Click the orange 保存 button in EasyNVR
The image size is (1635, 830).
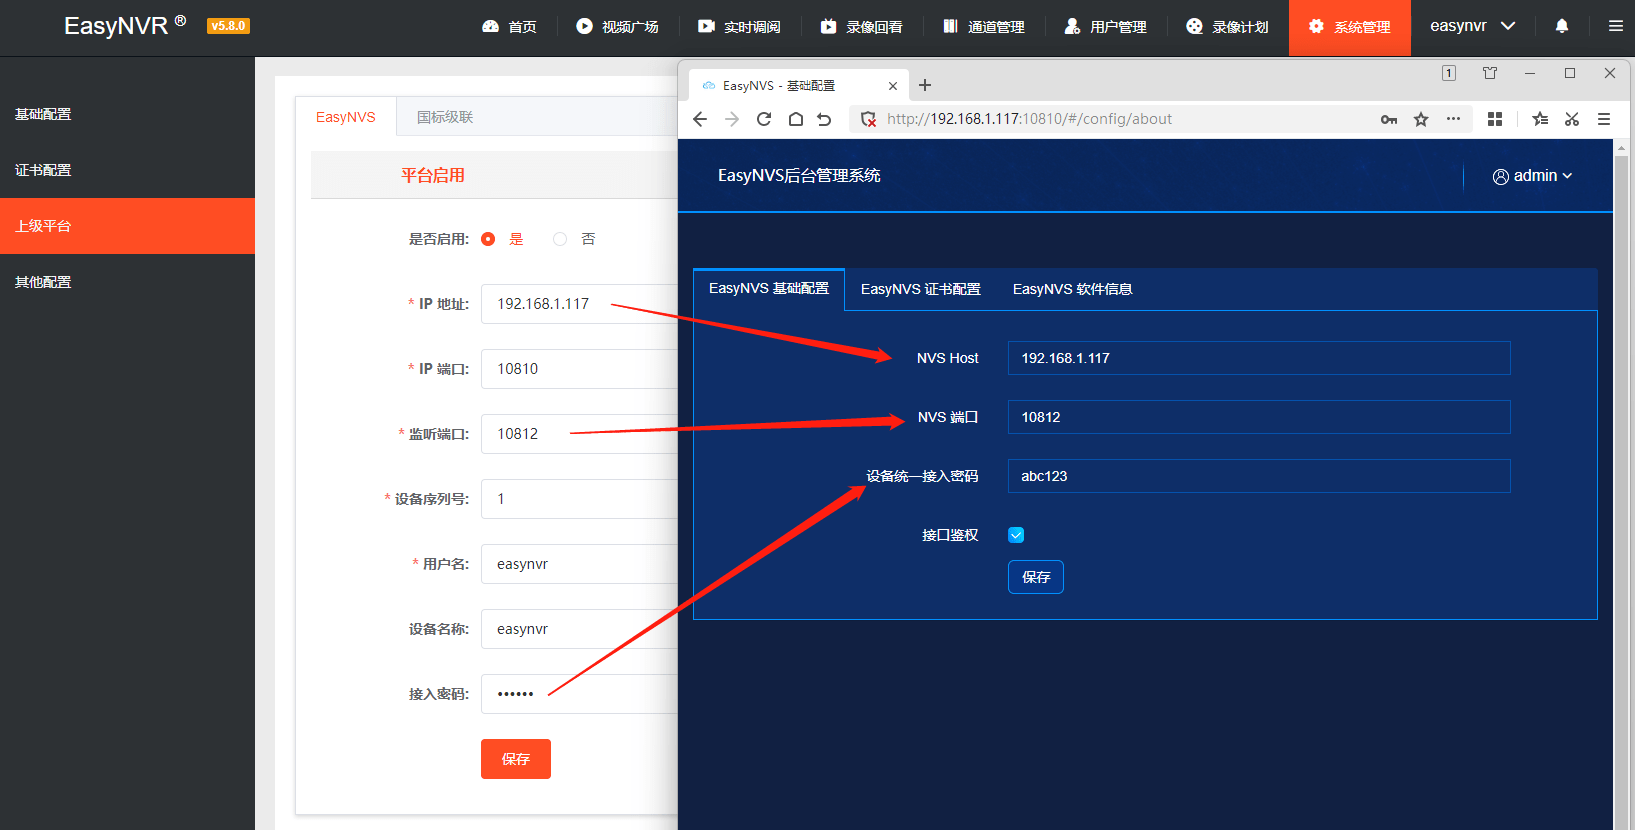pyautogui.click(x=516, y=759)
